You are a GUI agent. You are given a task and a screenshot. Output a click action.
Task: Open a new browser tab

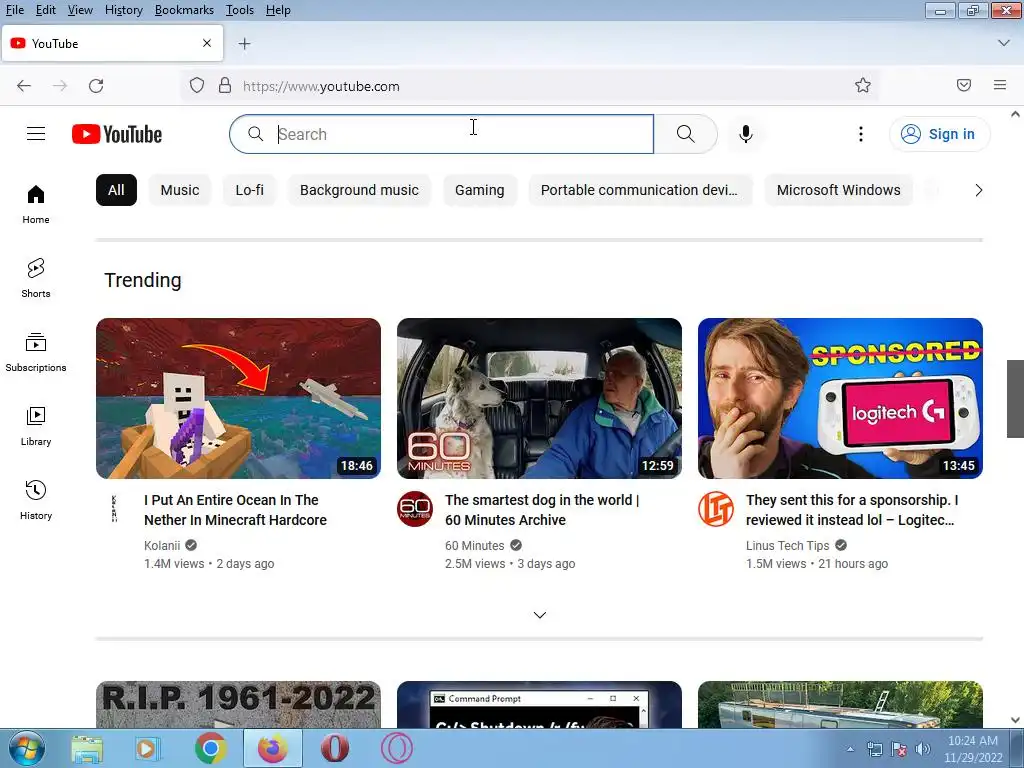pyautogui.click(x=244, y=44)
